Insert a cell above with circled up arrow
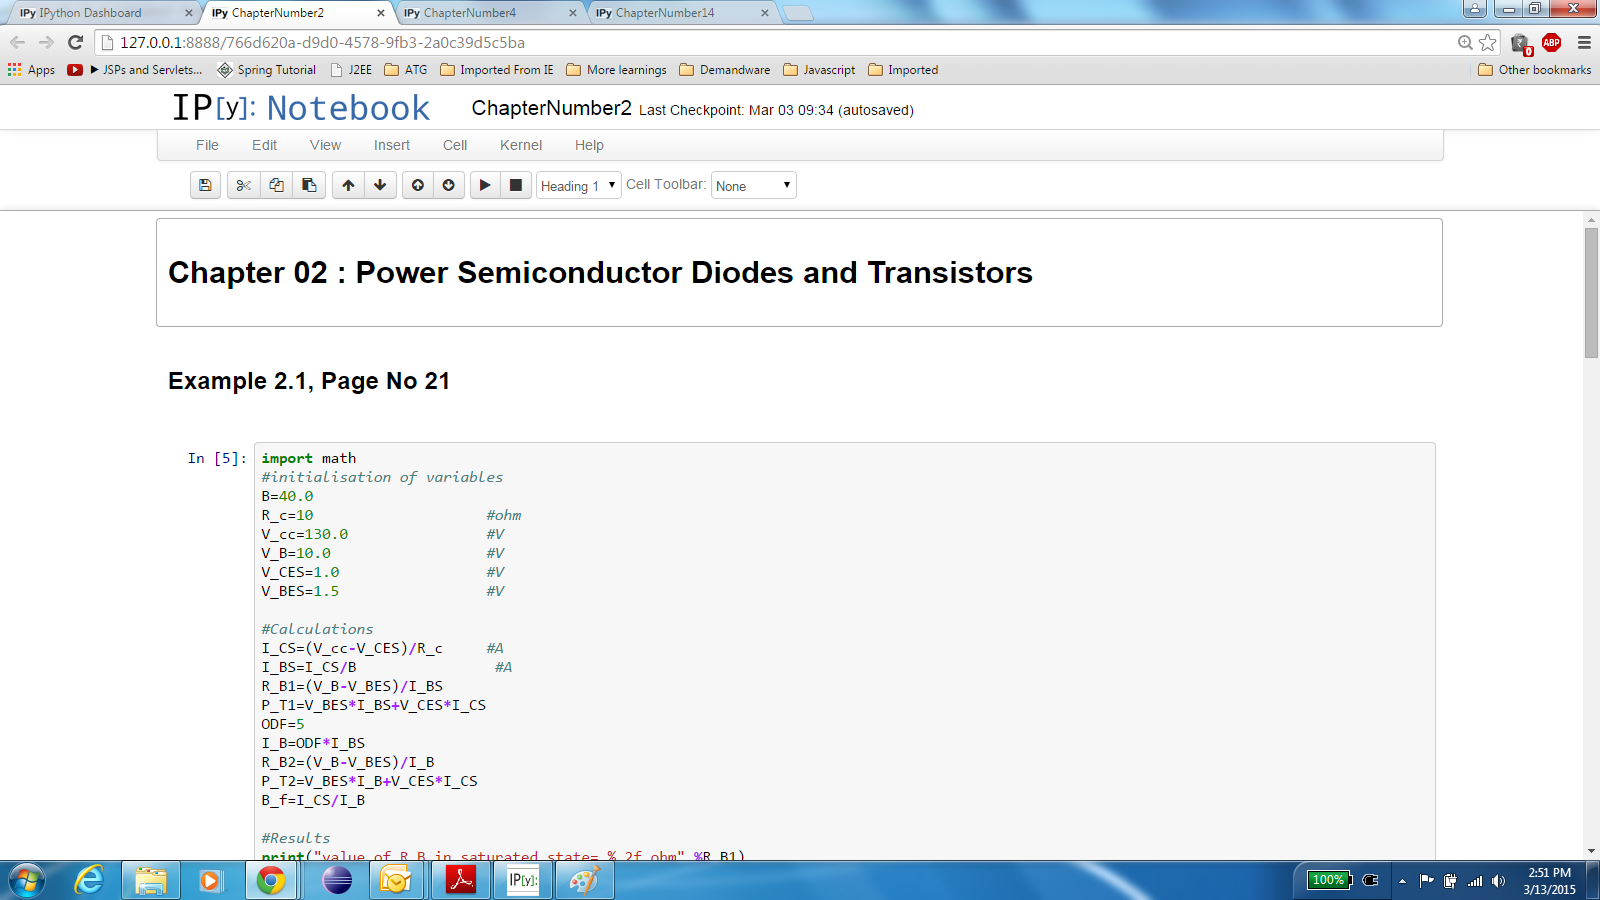 pyautogui.click(x=418, y=185)
